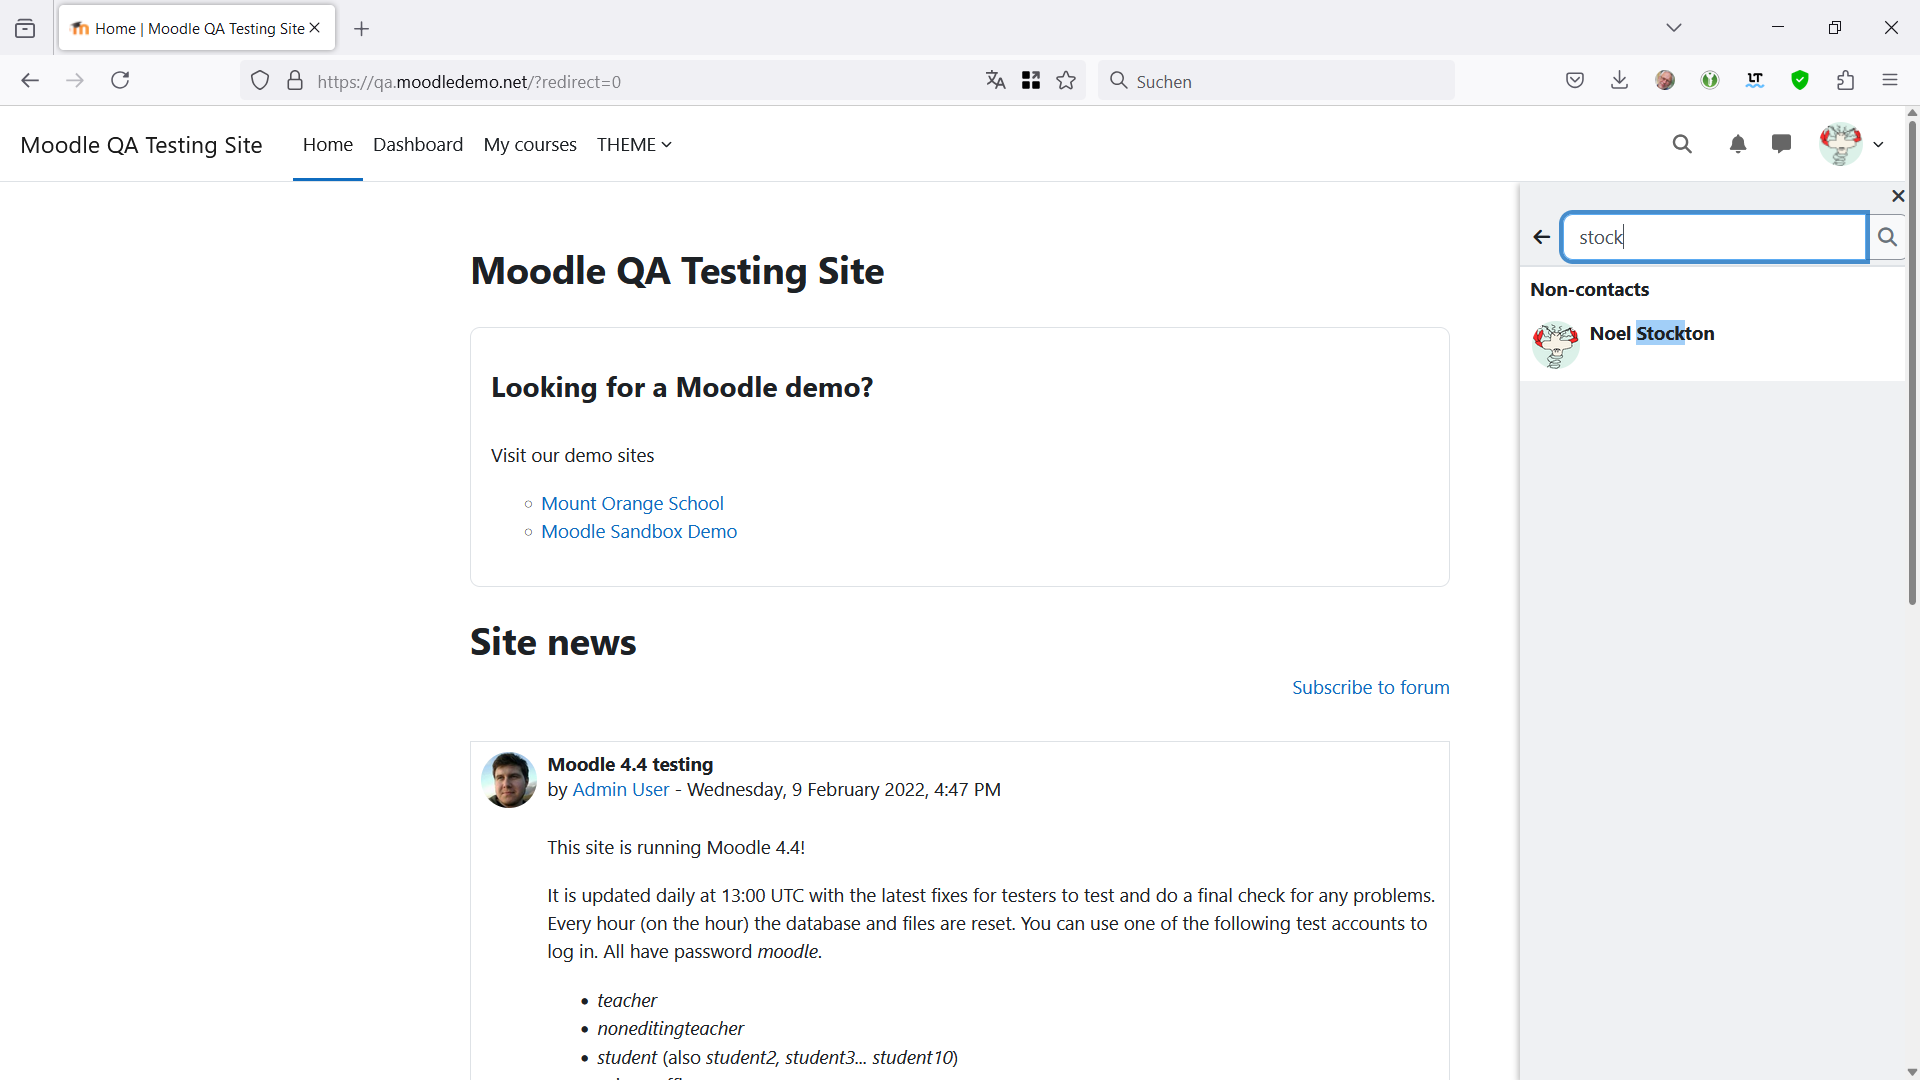
Task: Open the user avatar menu
Action: tap(1852, 144)
